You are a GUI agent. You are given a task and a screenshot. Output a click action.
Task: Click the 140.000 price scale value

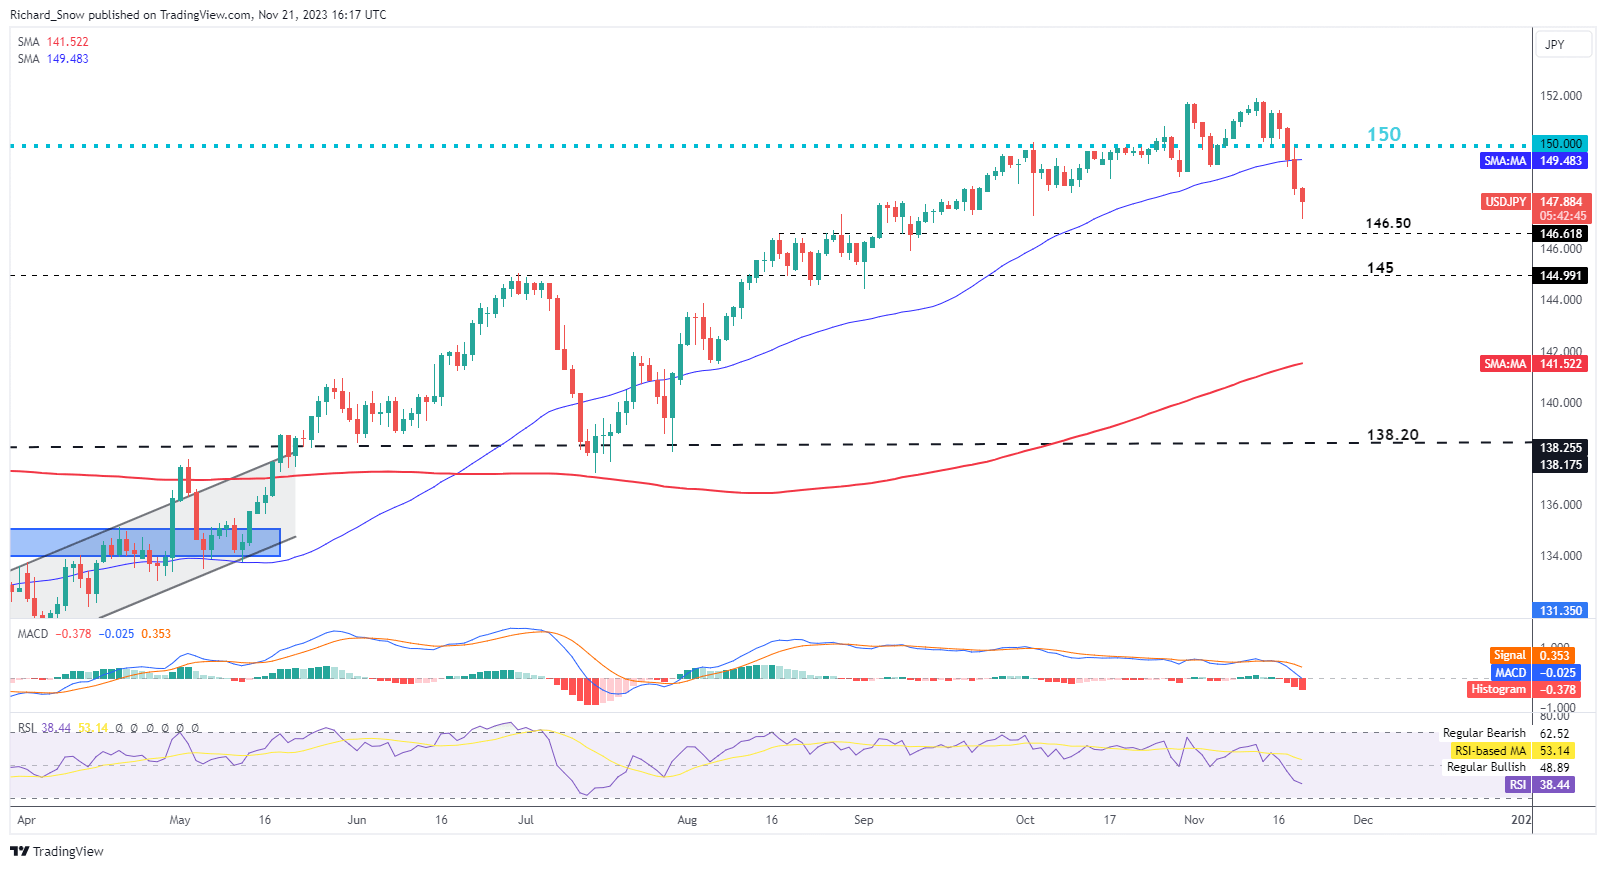point(1561,403)
